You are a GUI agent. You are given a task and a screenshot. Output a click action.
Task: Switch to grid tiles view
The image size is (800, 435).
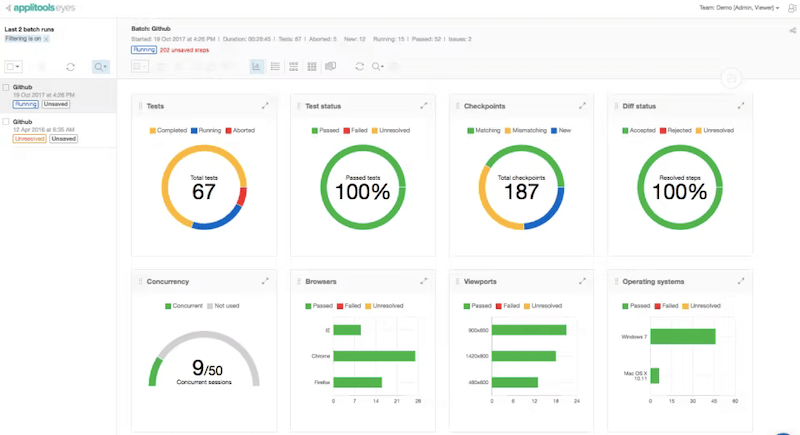coord(312,66)
